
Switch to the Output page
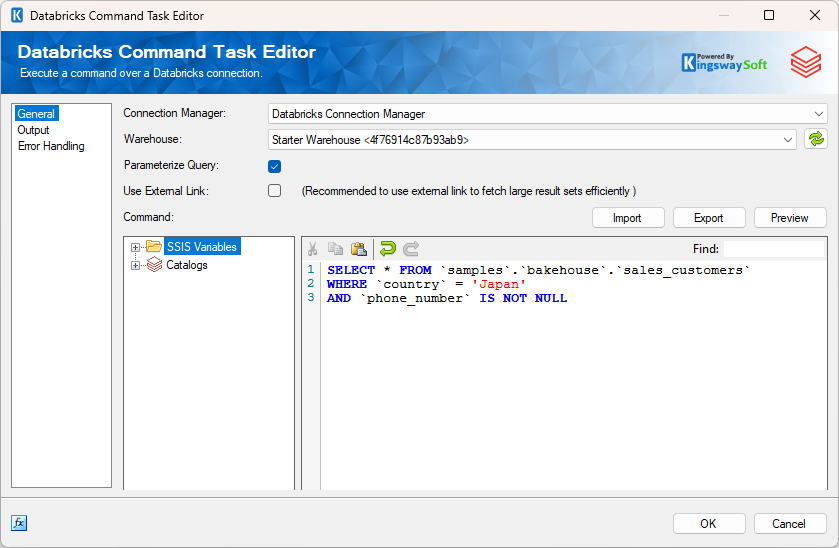click(33, 130)
